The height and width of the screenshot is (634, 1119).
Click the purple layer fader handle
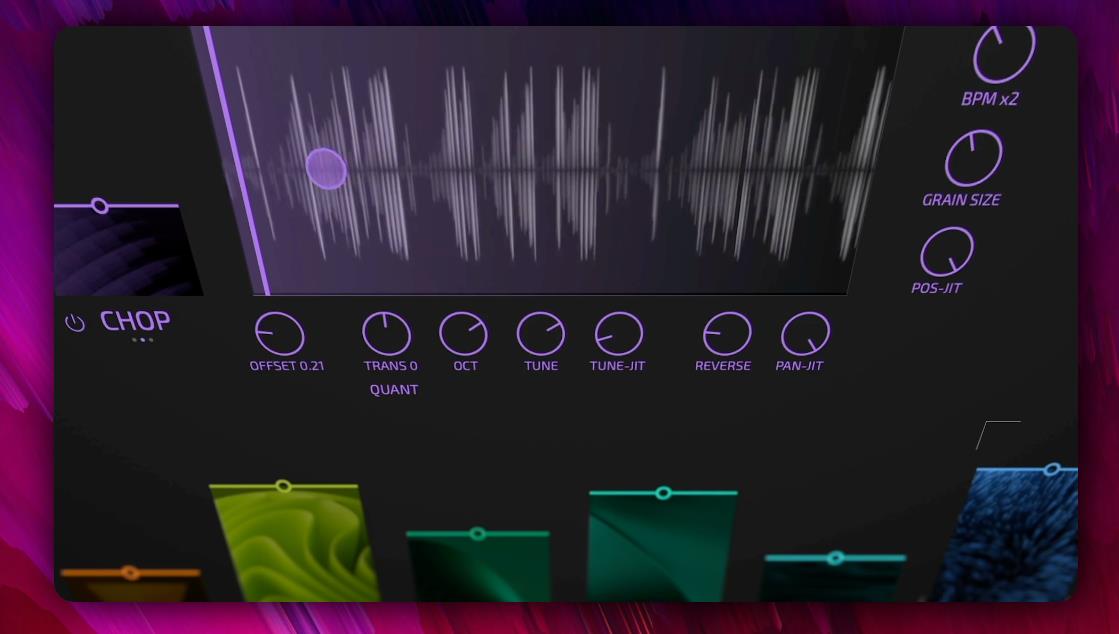pos(100,206)
